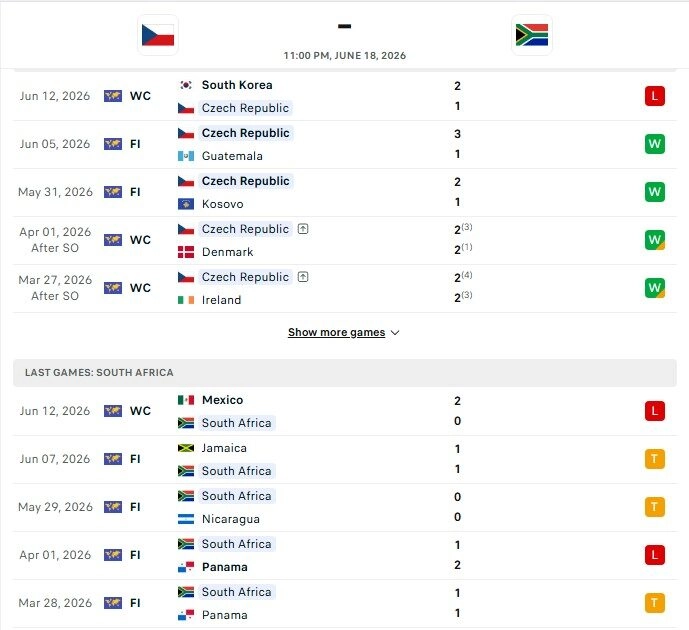The image size is (689, 630).
Task: Open the Nicaragua team link
Action: [231, 519]
